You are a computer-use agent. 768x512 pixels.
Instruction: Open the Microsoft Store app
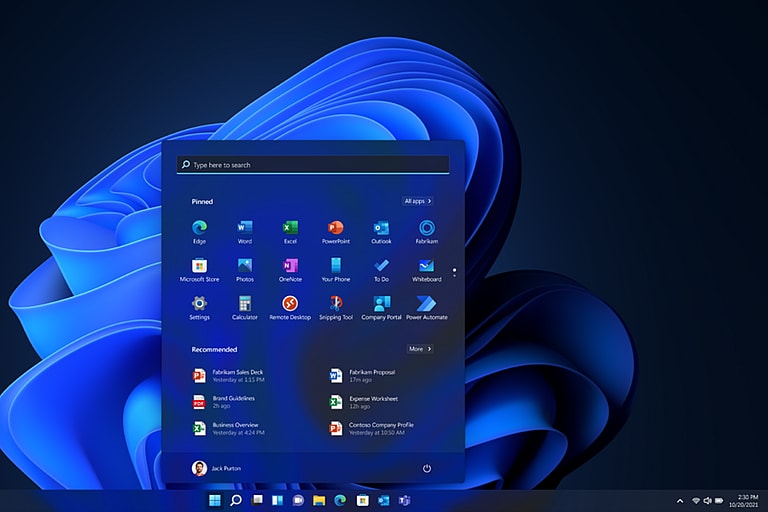(199, 267)
